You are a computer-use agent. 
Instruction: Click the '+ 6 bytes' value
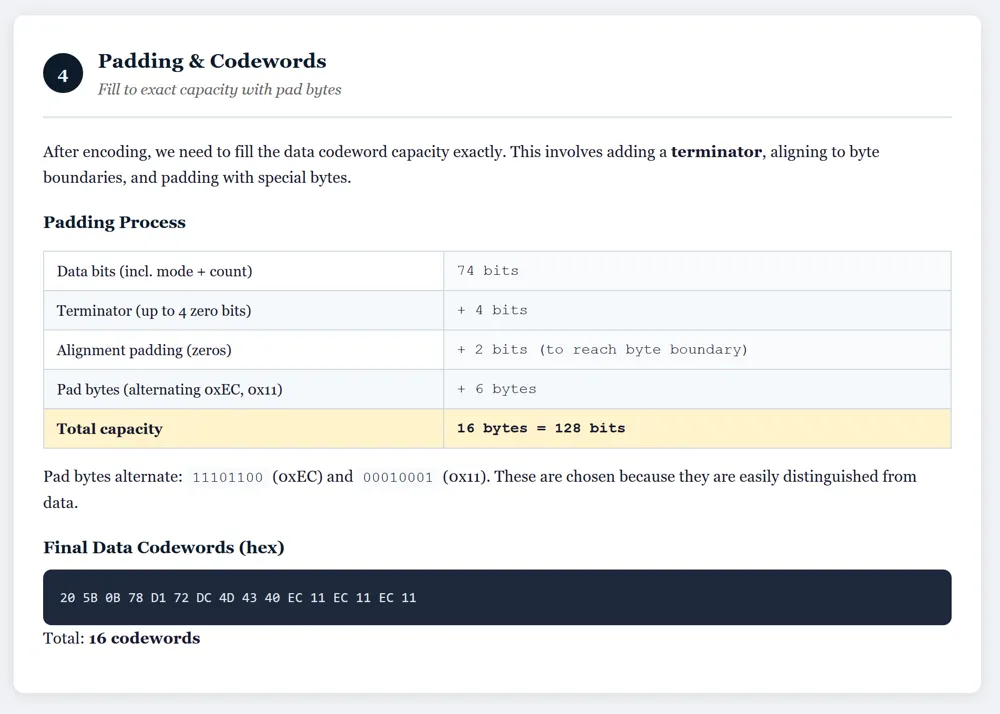coord(497,389)
